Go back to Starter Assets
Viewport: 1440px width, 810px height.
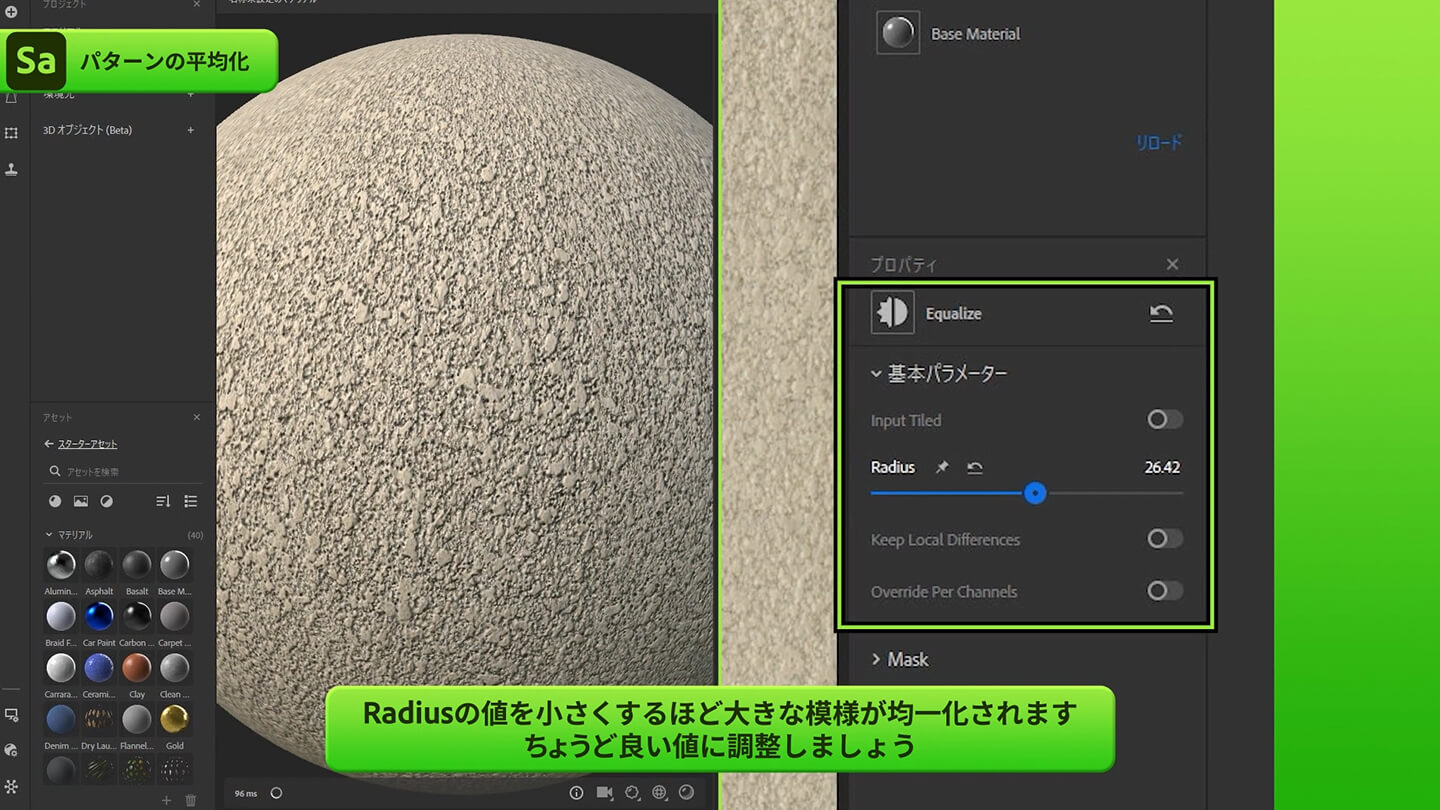pos(81,444)
